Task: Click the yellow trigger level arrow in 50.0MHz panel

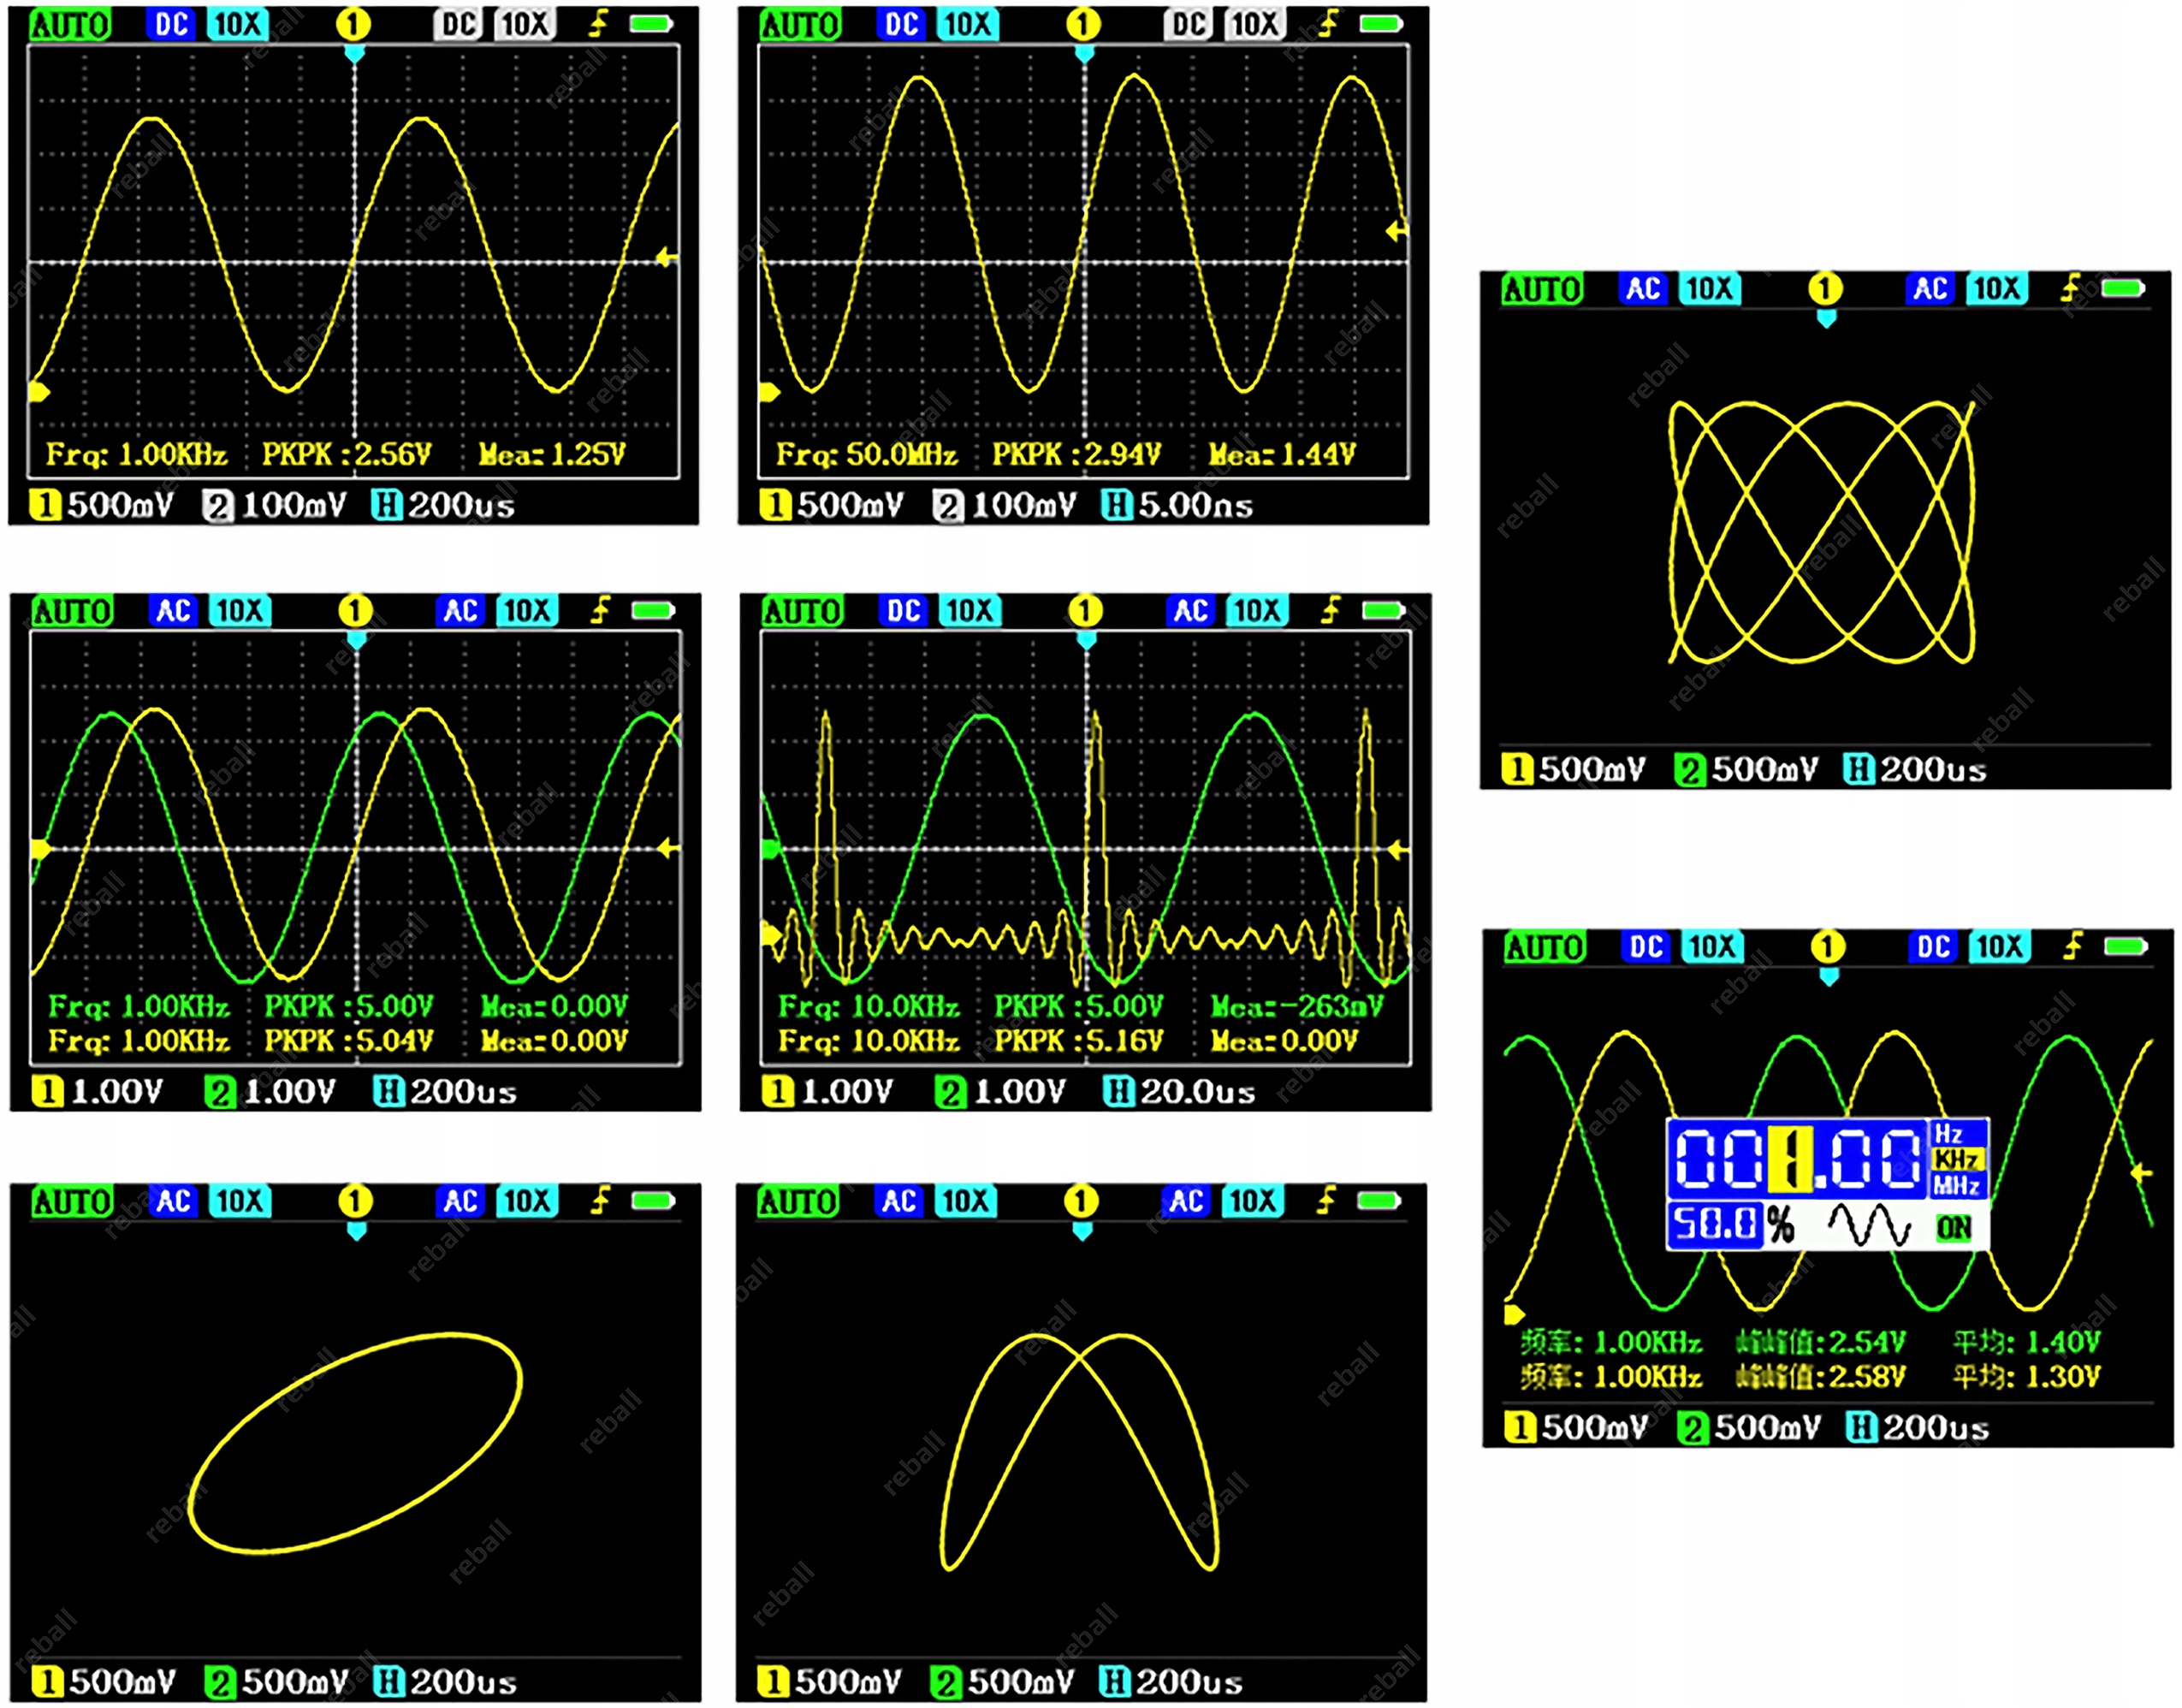Action: (1396, 232)
